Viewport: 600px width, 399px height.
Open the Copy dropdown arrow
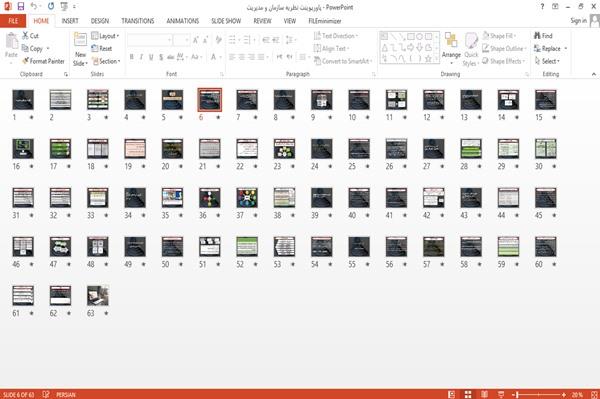pos(48,49)
